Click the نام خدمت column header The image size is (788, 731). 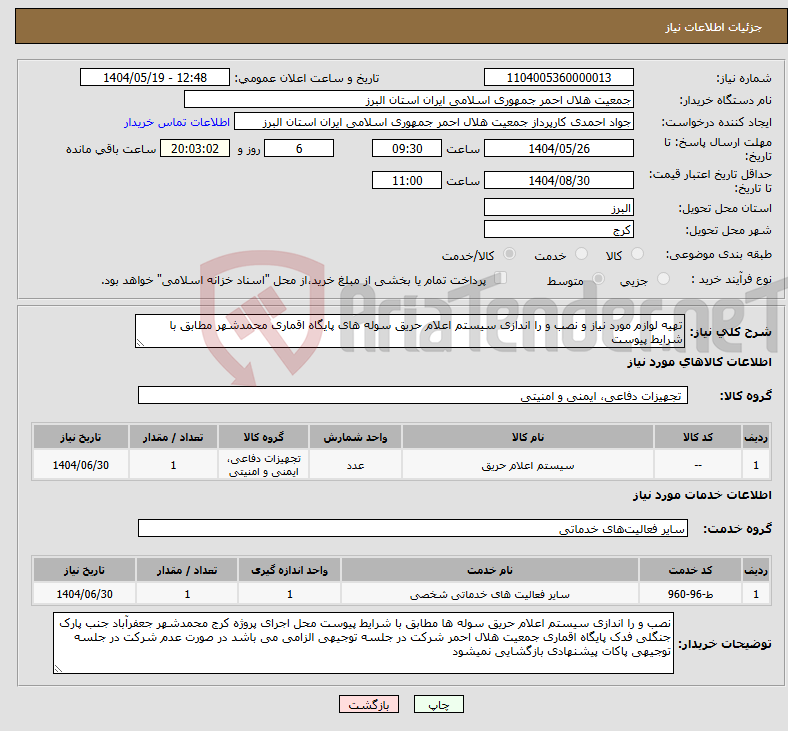point(490,570)
